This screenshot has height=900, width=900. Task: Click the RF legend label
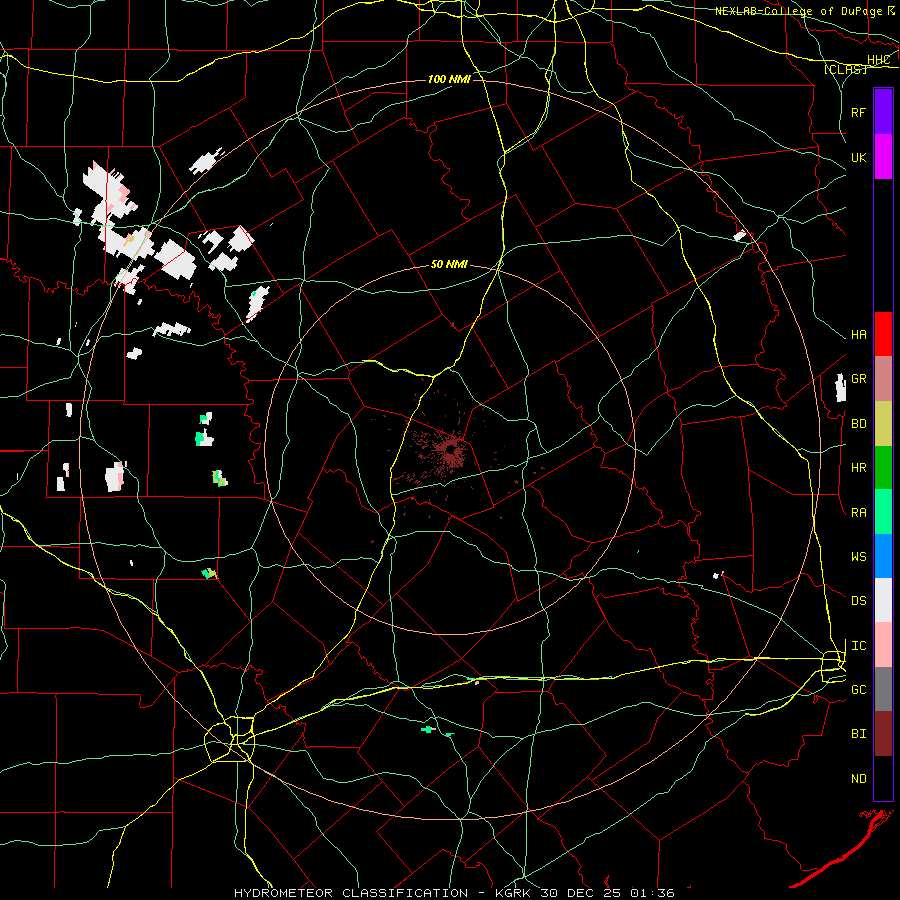pyautogui.click(x=858, y=112)
